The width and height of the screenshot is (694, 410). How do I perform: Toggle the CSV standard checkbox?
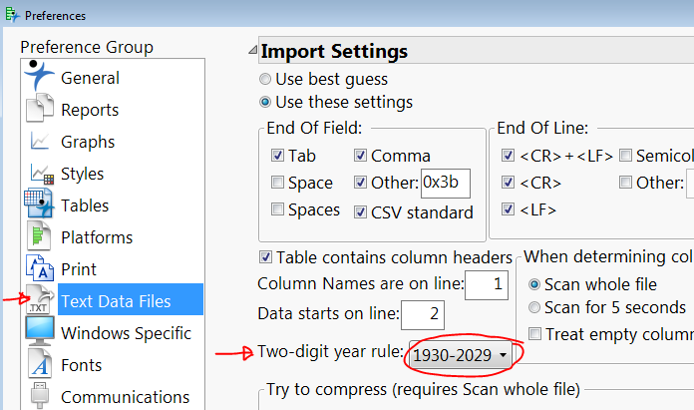tap(360, 212)
